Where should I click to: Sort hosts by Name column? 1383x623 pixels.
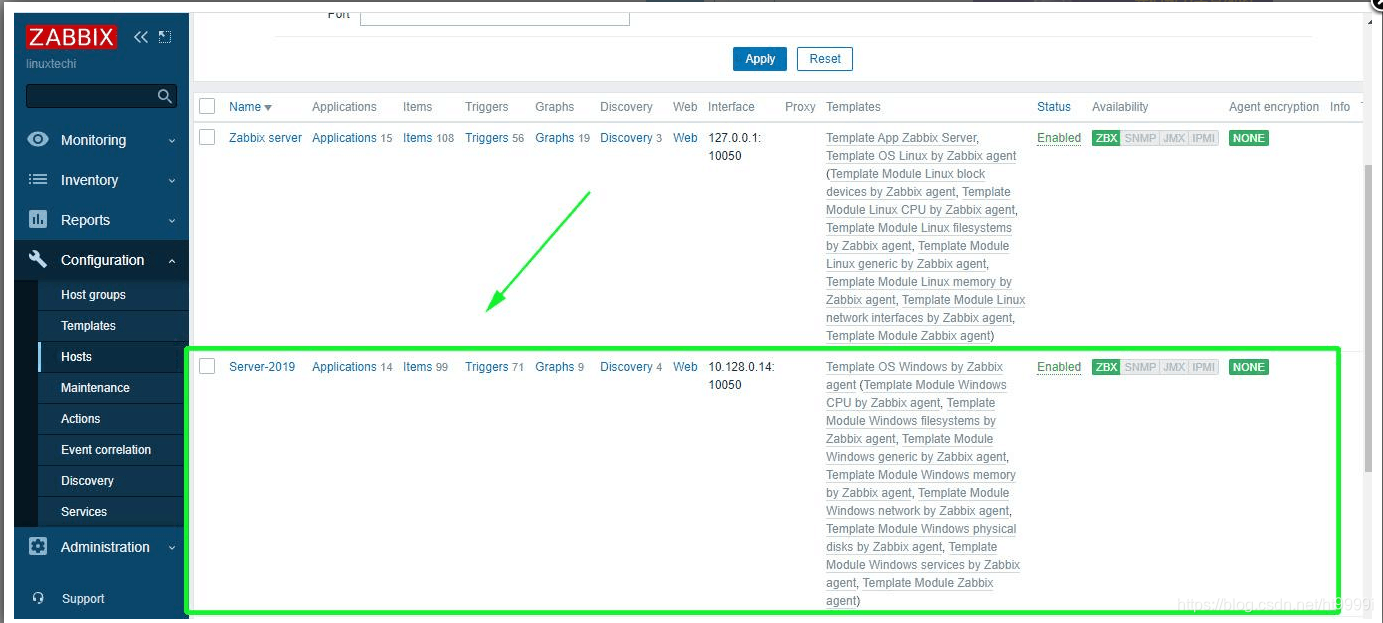pyautogui.click(x=250, y=107)
